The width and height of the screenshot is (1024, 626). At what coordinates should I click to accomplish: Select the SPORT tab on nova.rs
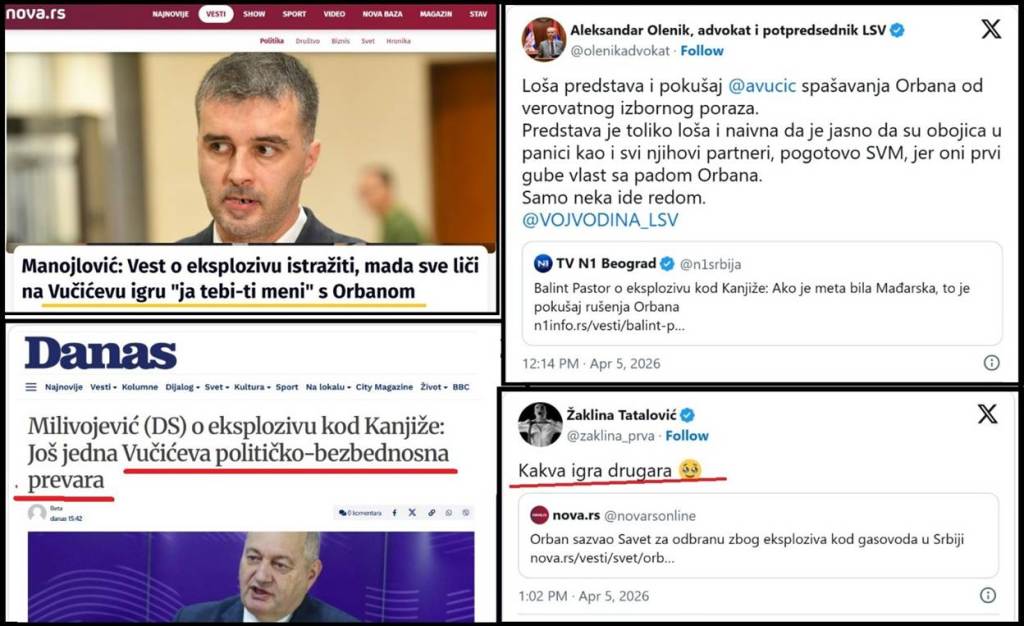point(294,14)
